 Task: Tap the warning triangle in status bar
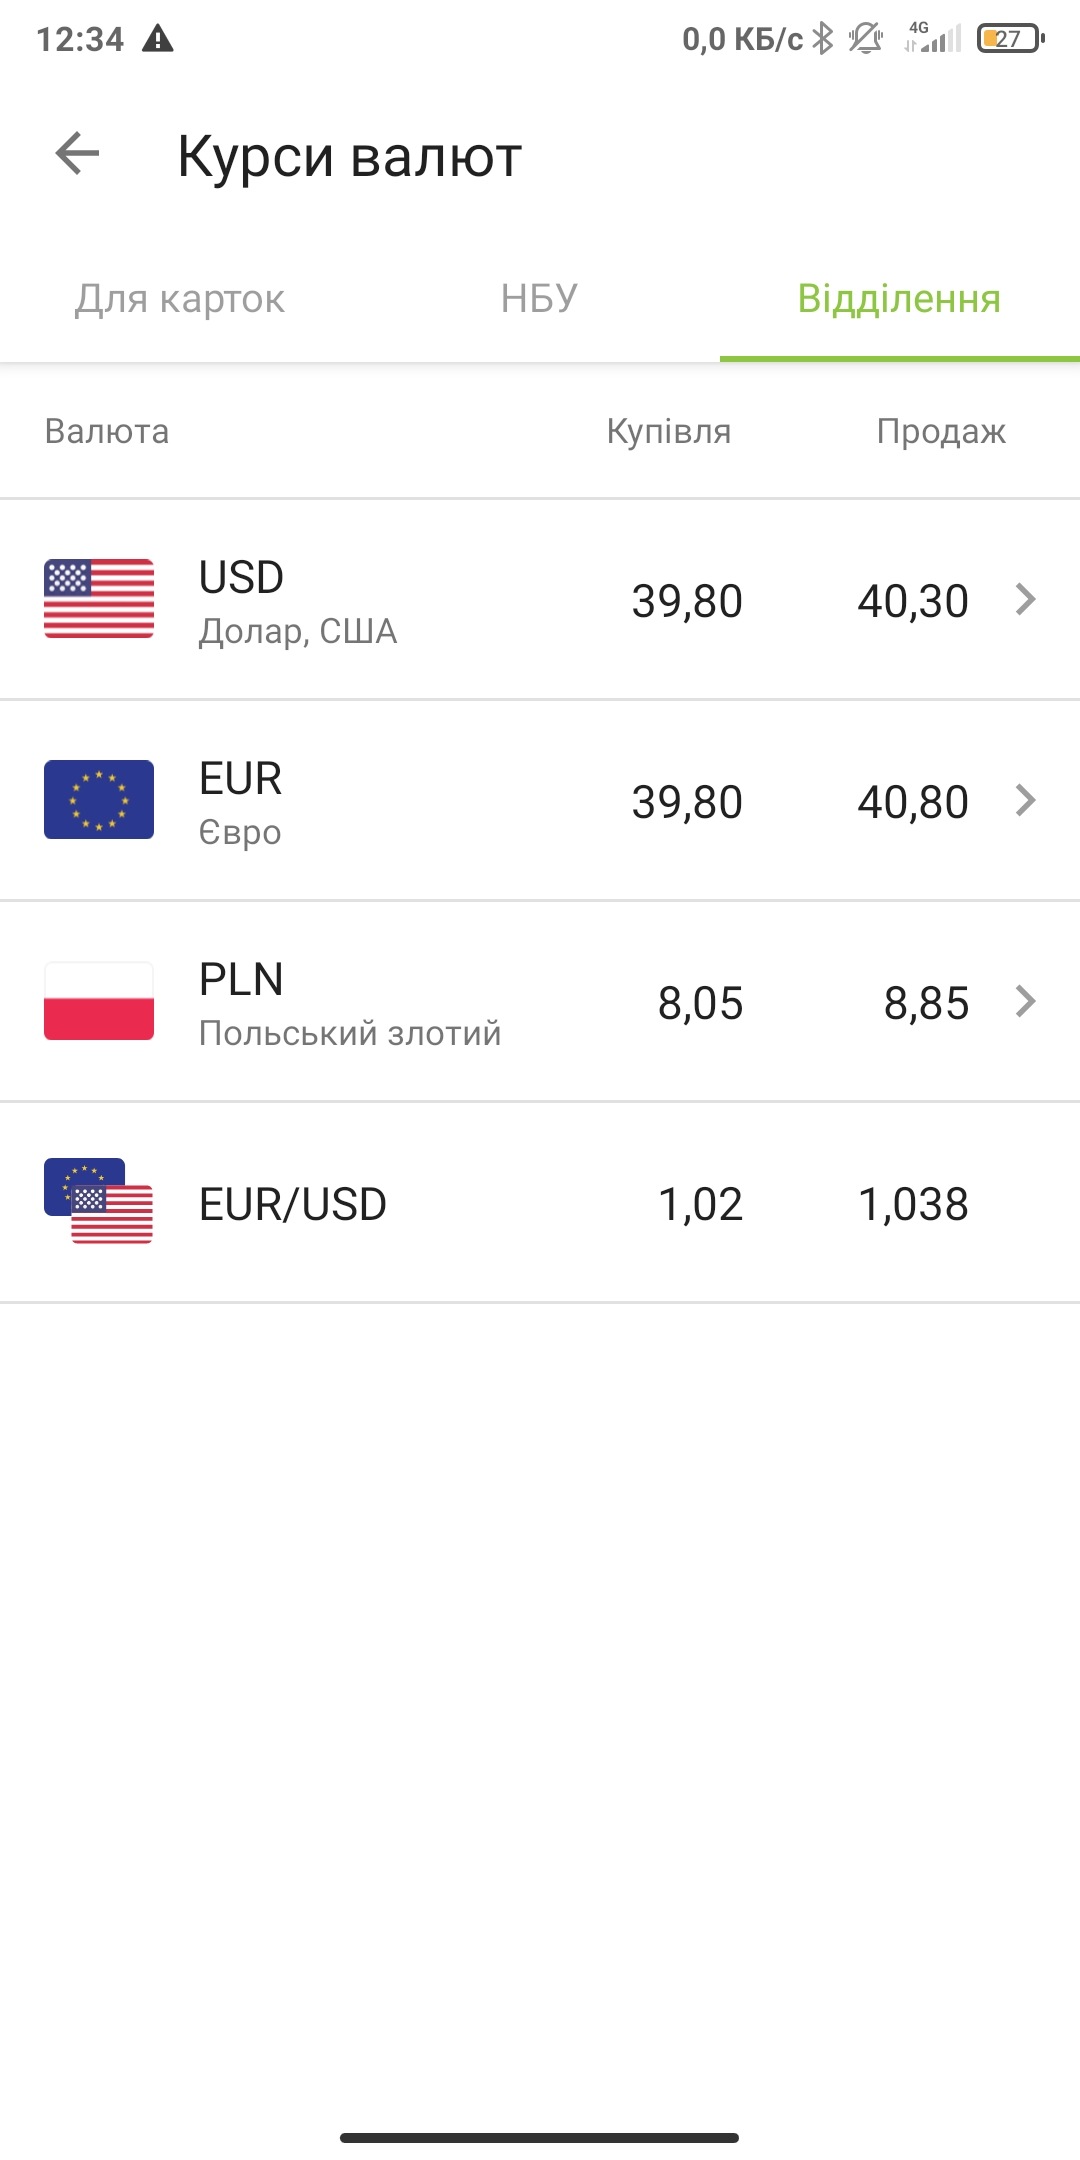[158, 39]
